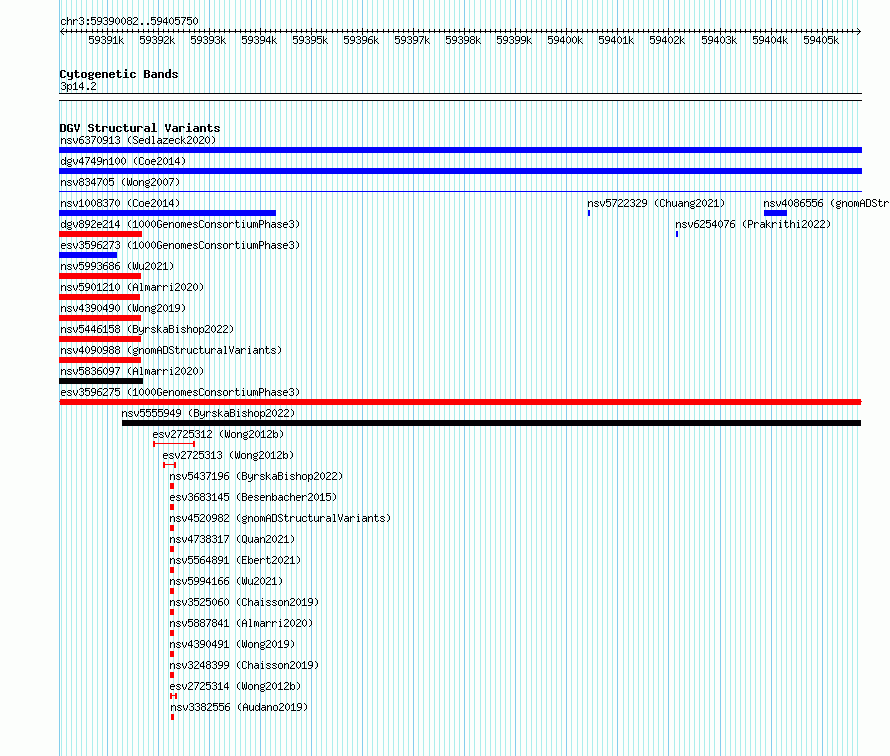This screenshot has width=890, height=756.
Task: Select the 3p14.2 band label
Action: [x=78, y=86]
